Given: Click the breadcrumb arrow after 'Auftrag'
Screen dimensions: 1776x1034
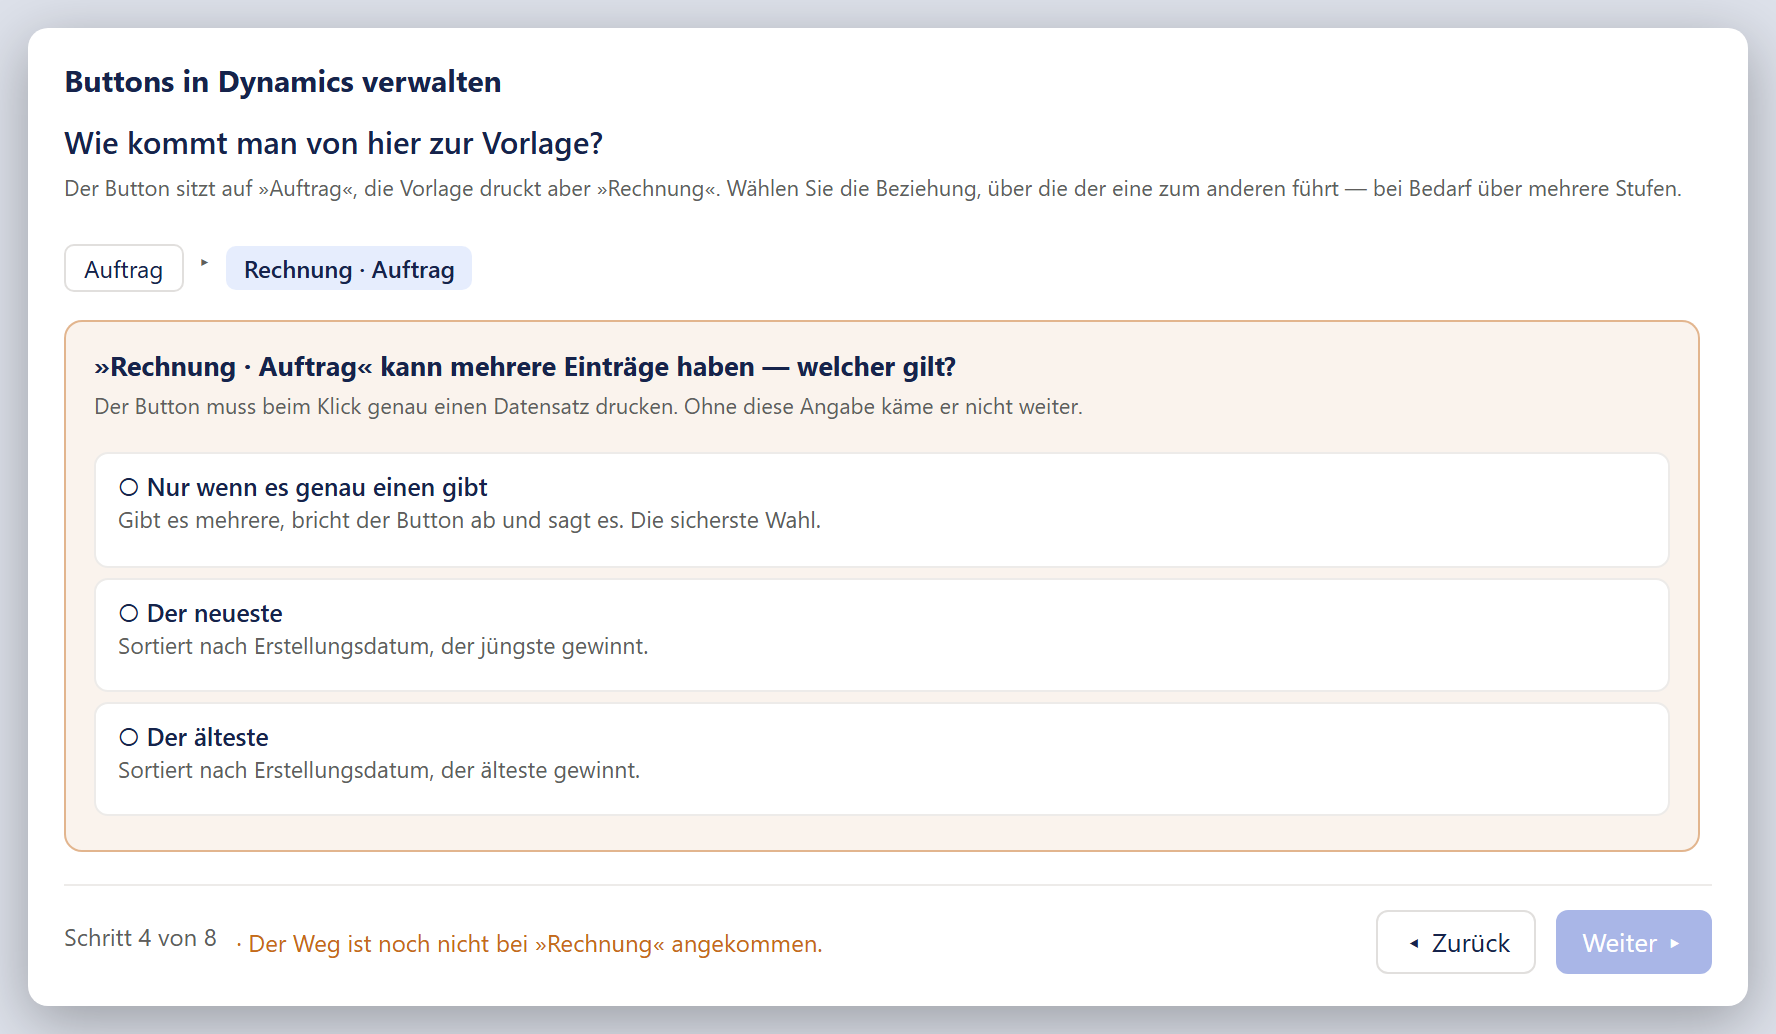Looking at the screenshot, I should pyautogui.click(x=204, y=263).
